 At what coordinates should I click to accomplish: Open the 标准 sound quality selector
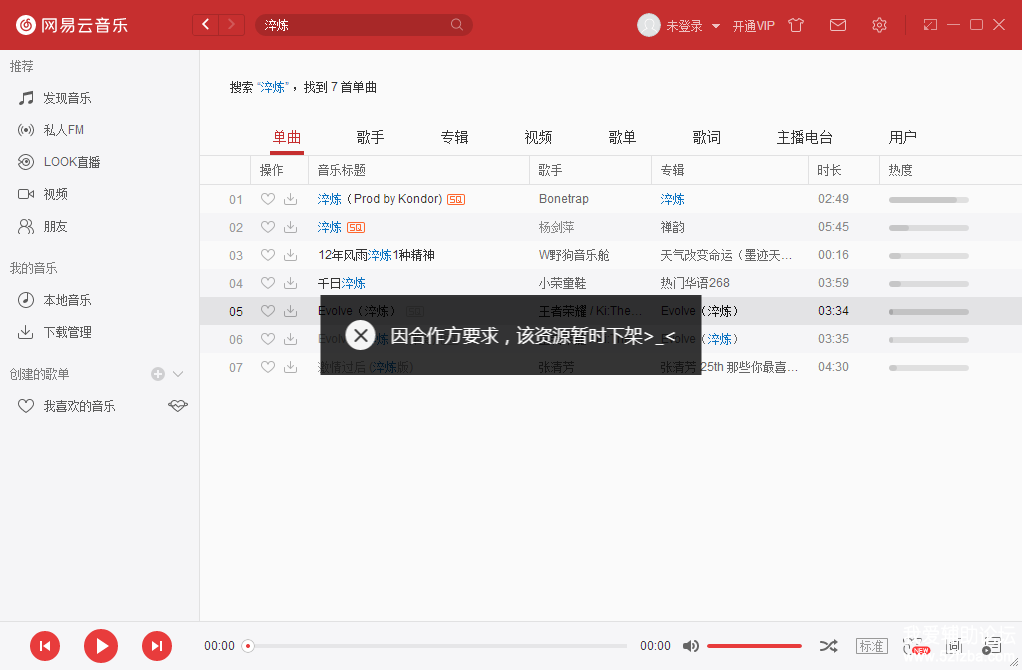(871, 646)
